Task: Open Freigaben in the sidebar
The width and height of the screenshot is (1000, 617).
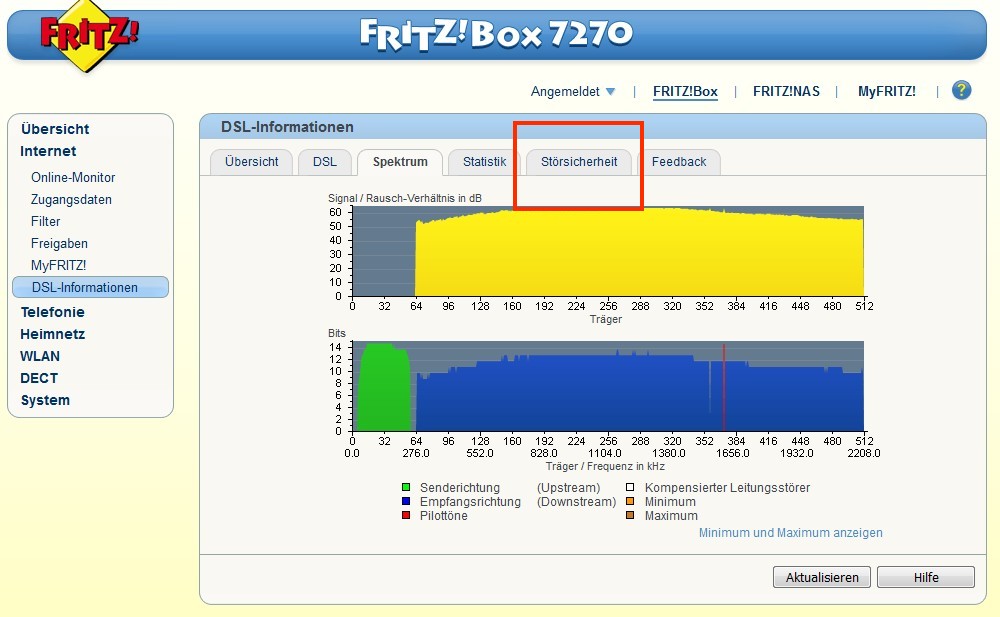Action: click(59, 244)
